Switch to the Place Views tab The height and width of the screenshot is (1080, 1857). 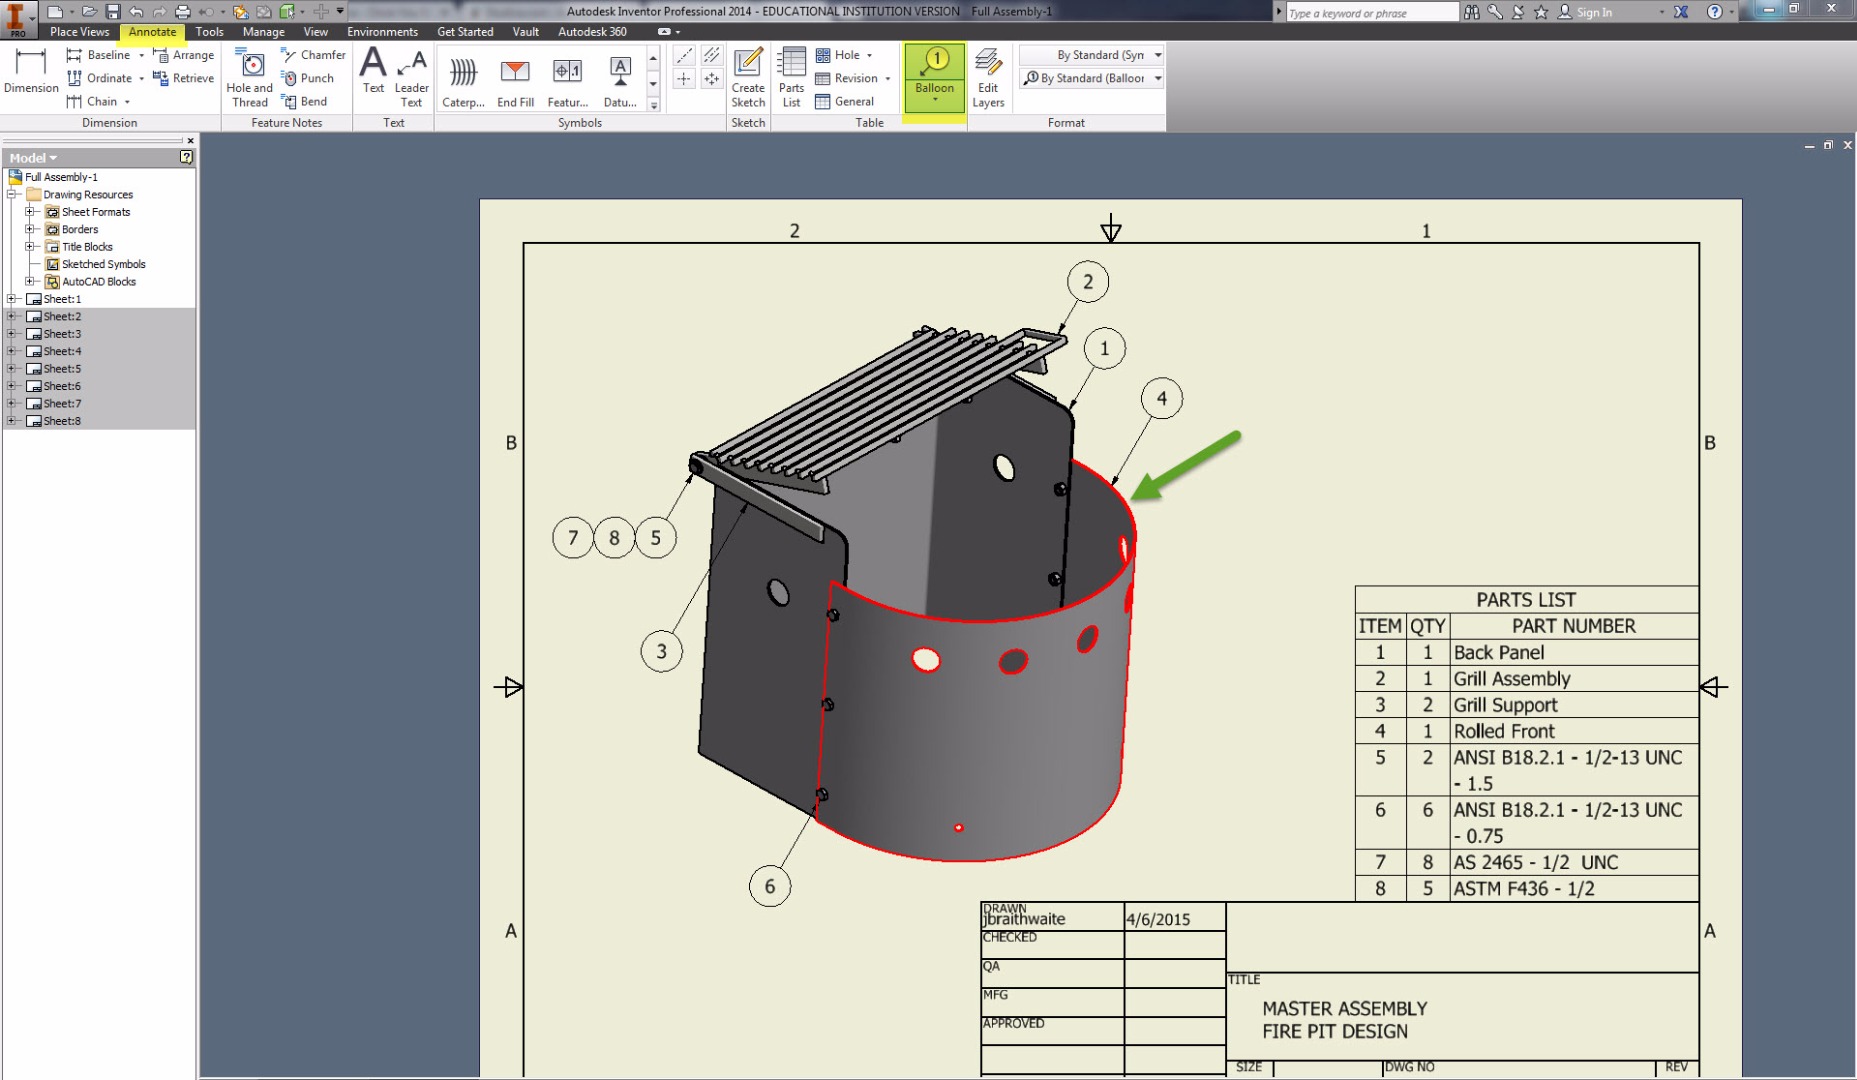click(x=79, y=32)
